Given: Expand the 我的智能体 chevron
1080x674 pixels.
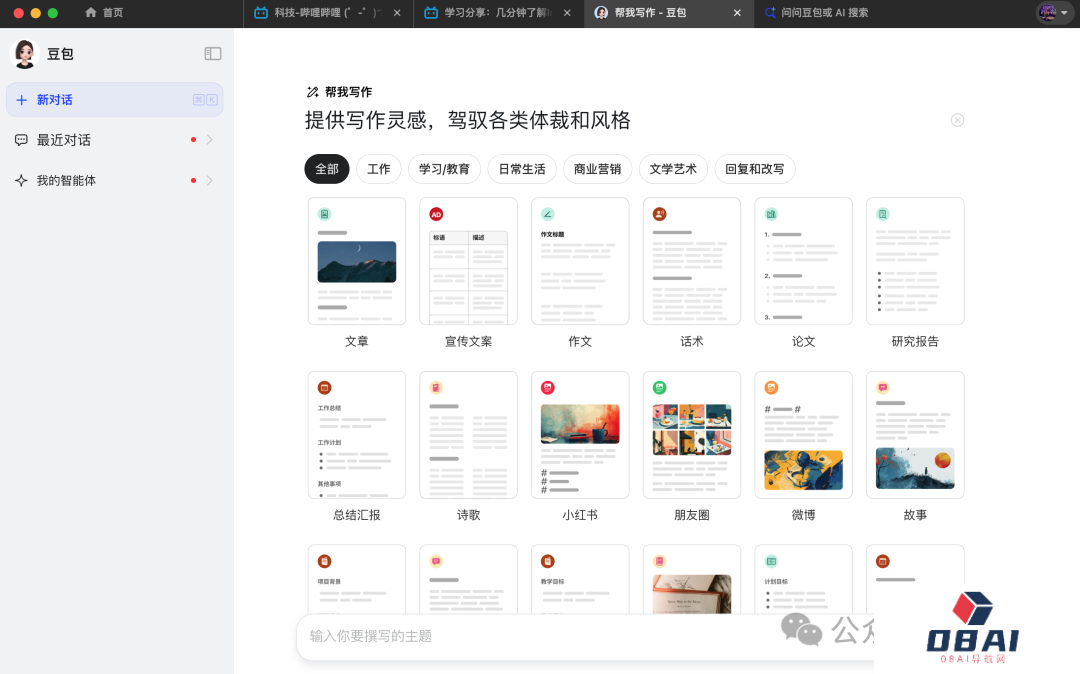Looking at the screenshot, I should pos(209,181).
